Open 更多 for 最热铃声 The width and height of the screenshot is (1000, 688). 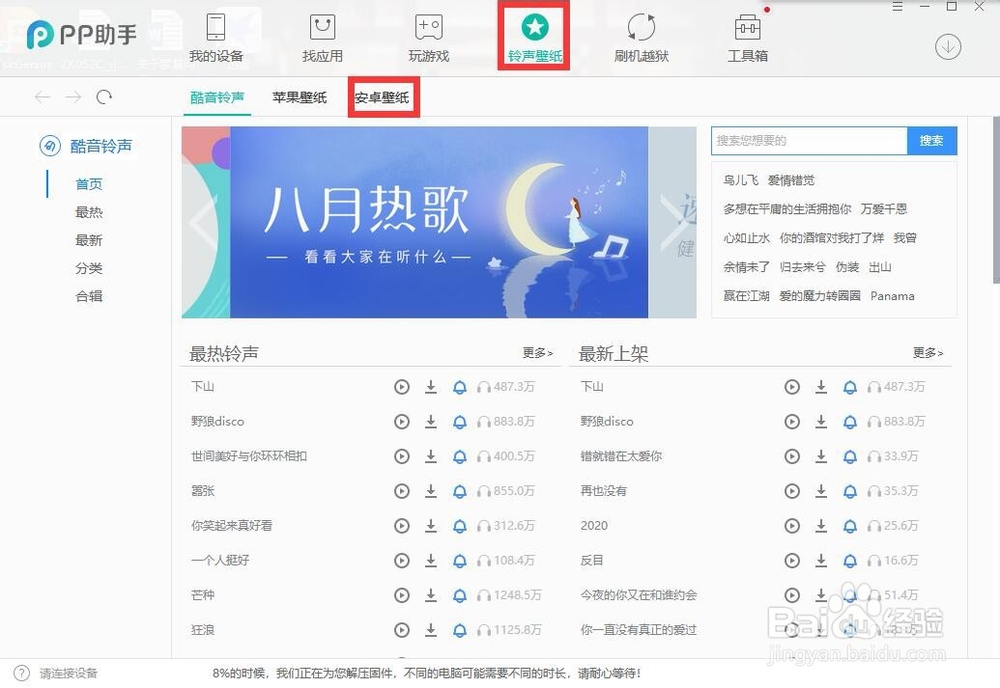tap(538, 353)
